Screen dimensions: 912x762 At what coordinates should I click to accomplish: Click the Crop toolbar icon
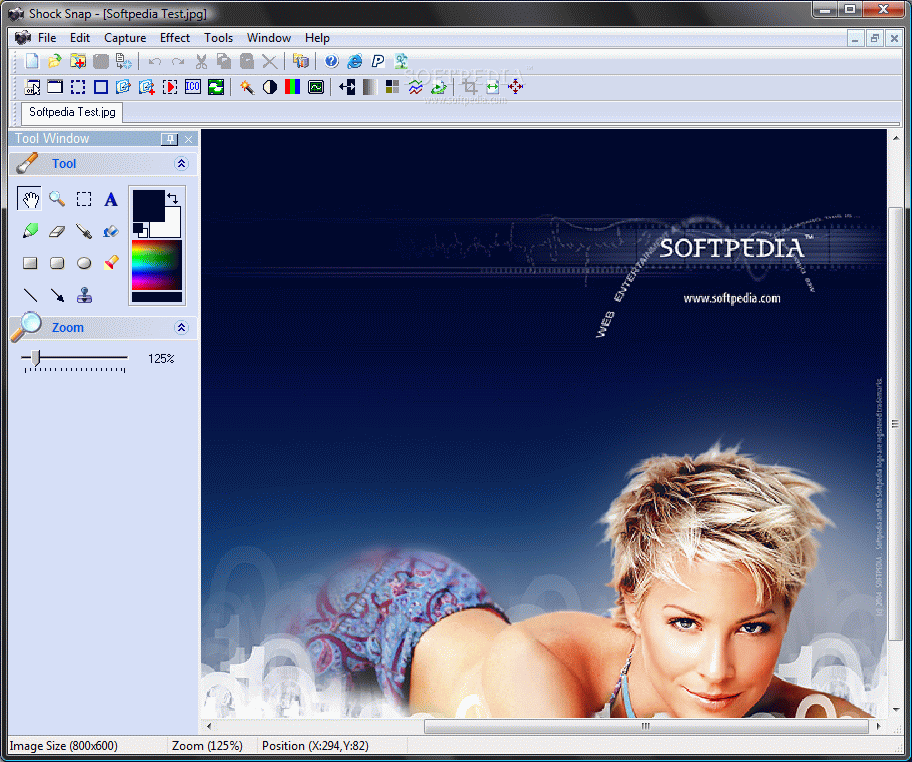point(470,87)
